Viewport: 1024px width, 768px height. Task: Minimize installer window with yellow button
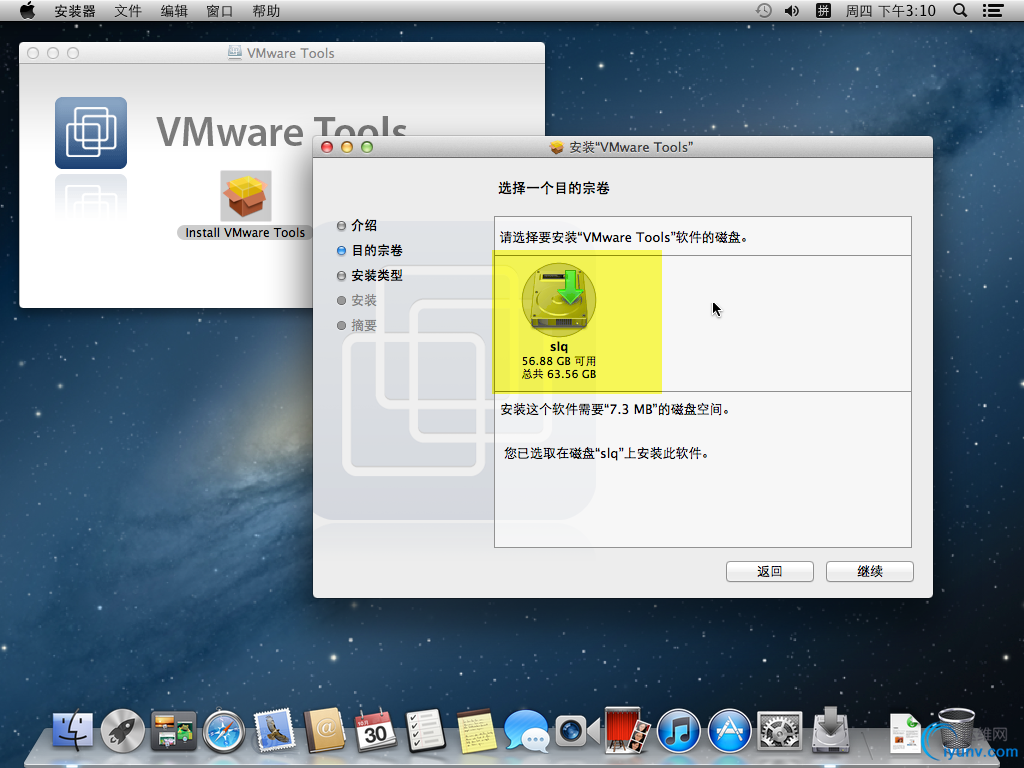pos(347,147)
